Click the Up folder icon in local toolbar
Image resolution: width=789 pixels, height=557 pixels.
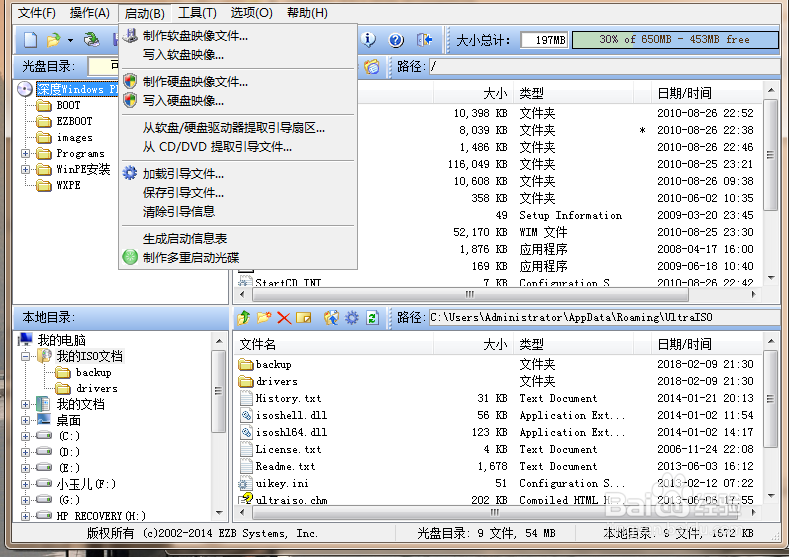[244, 317]
